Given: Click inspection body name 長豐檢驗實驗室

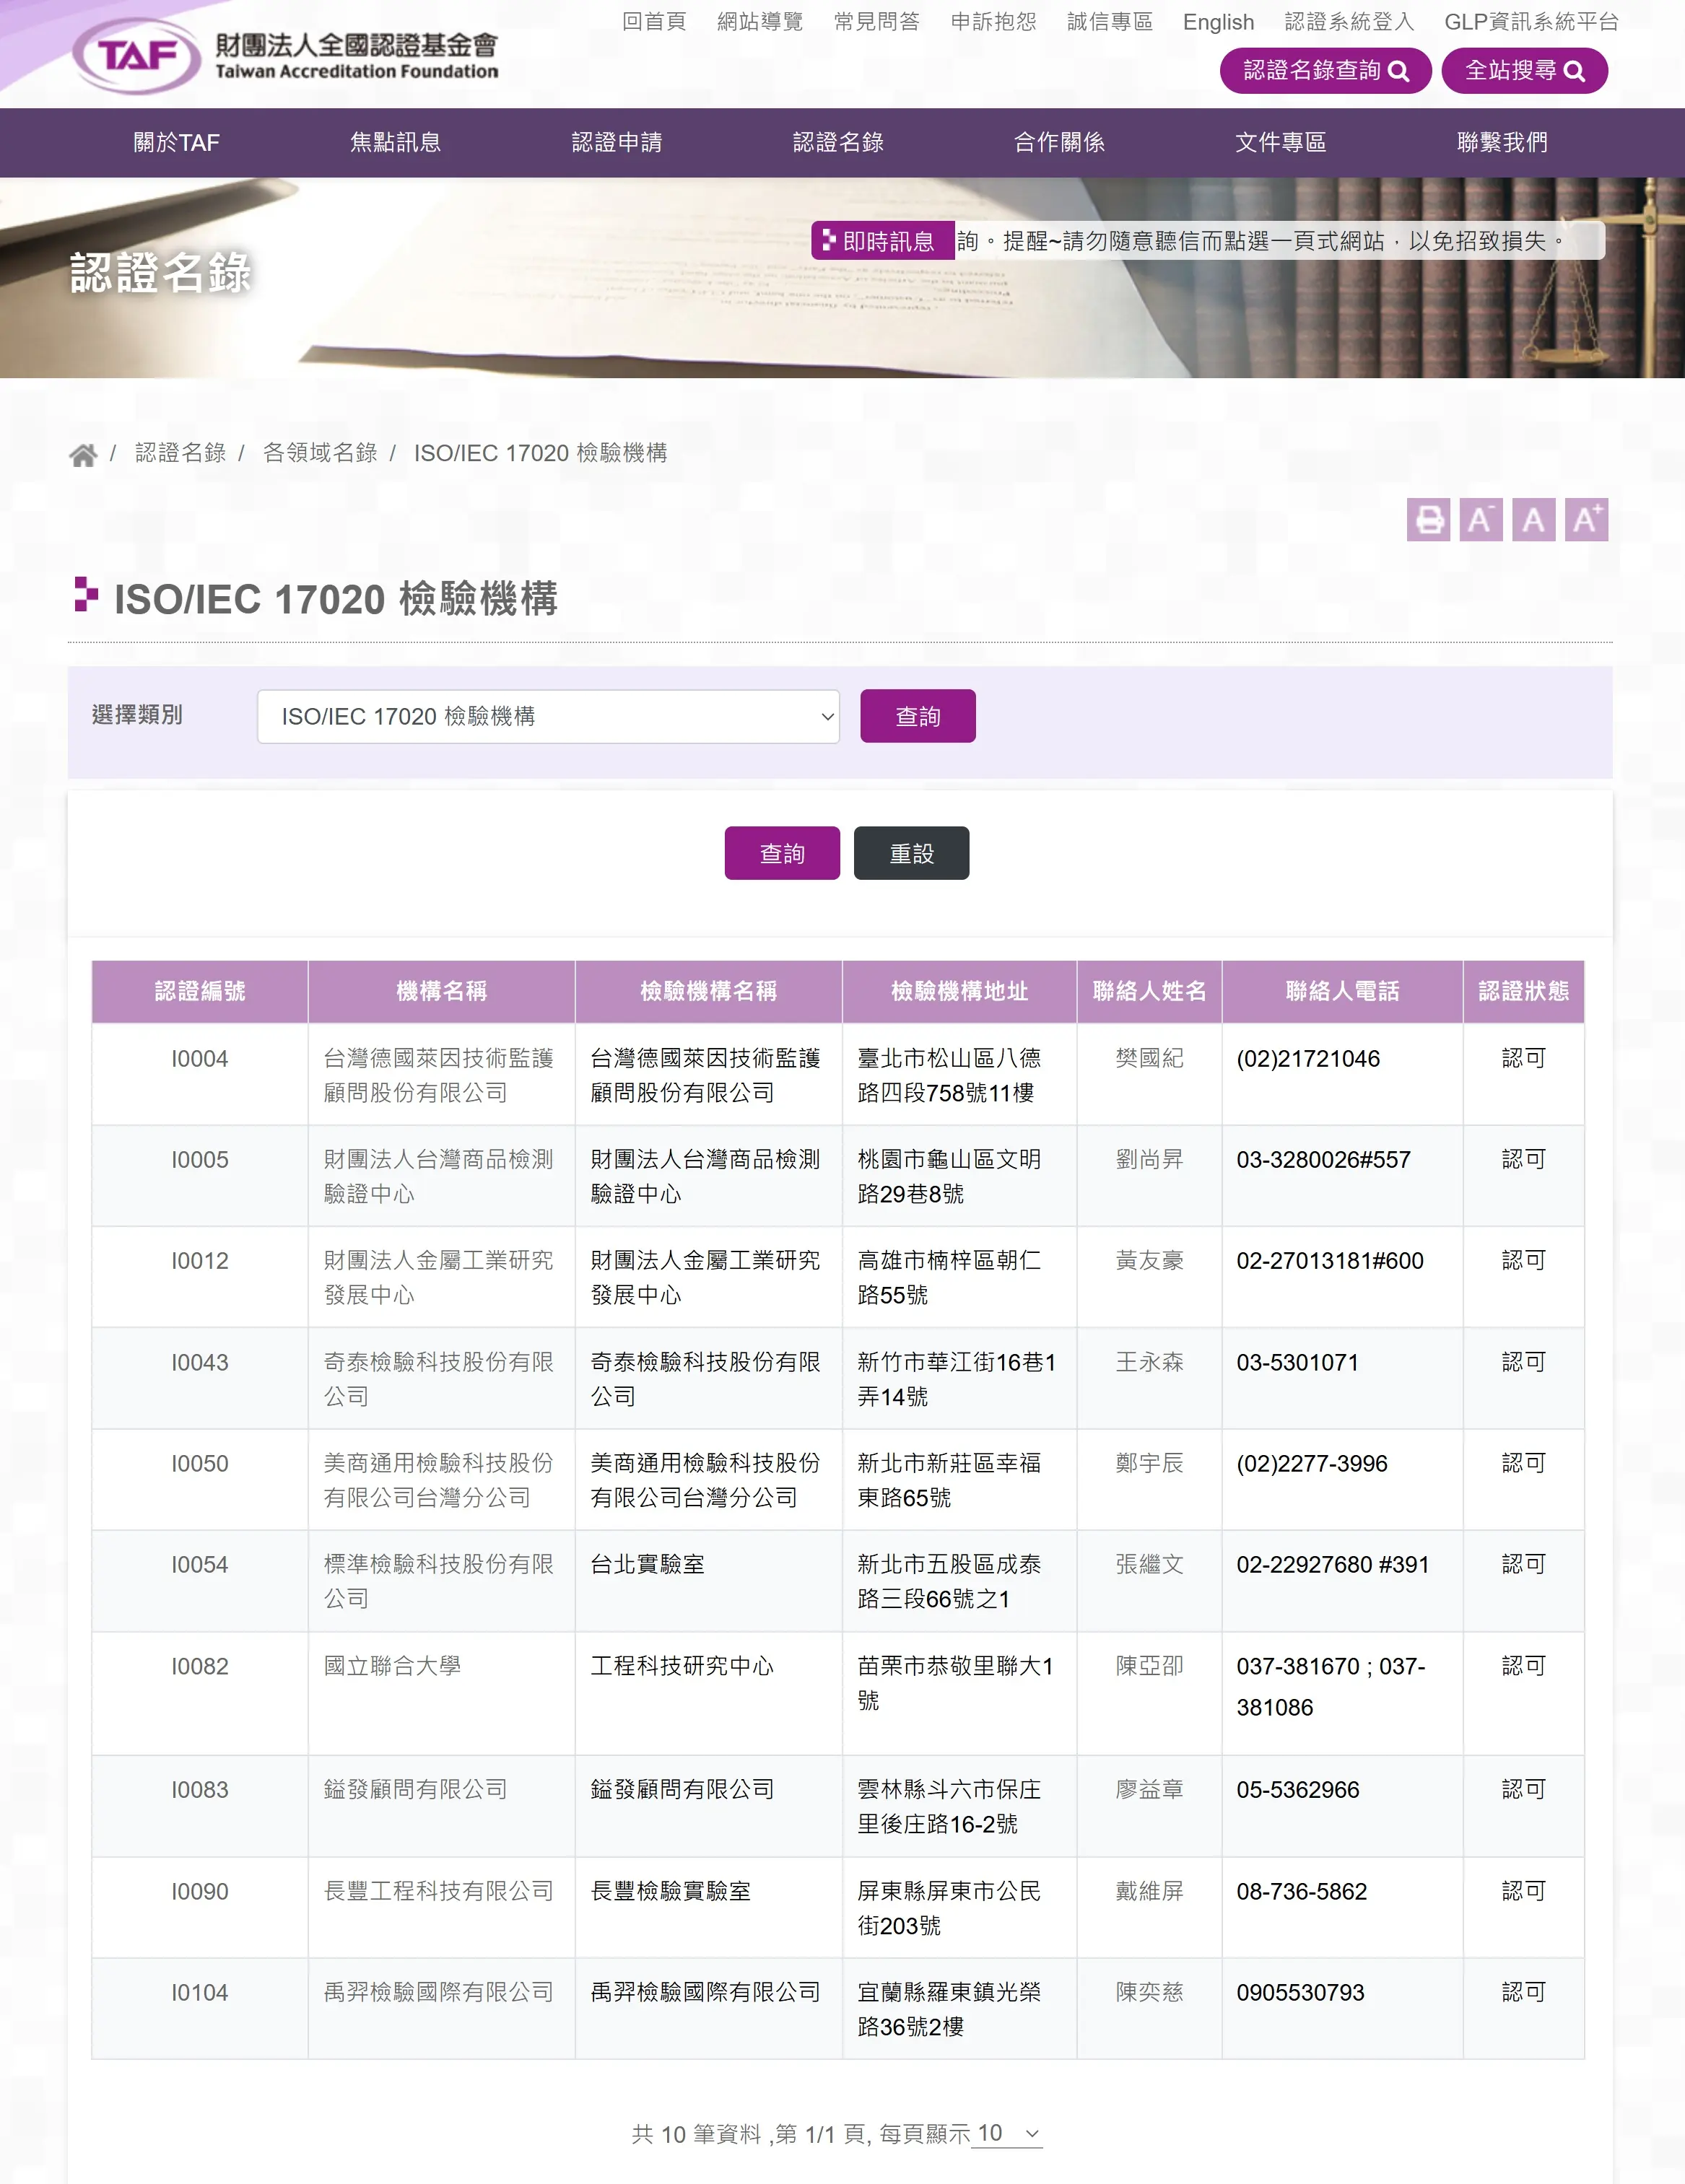Looking at the screenshot, I should [670, 1891].
